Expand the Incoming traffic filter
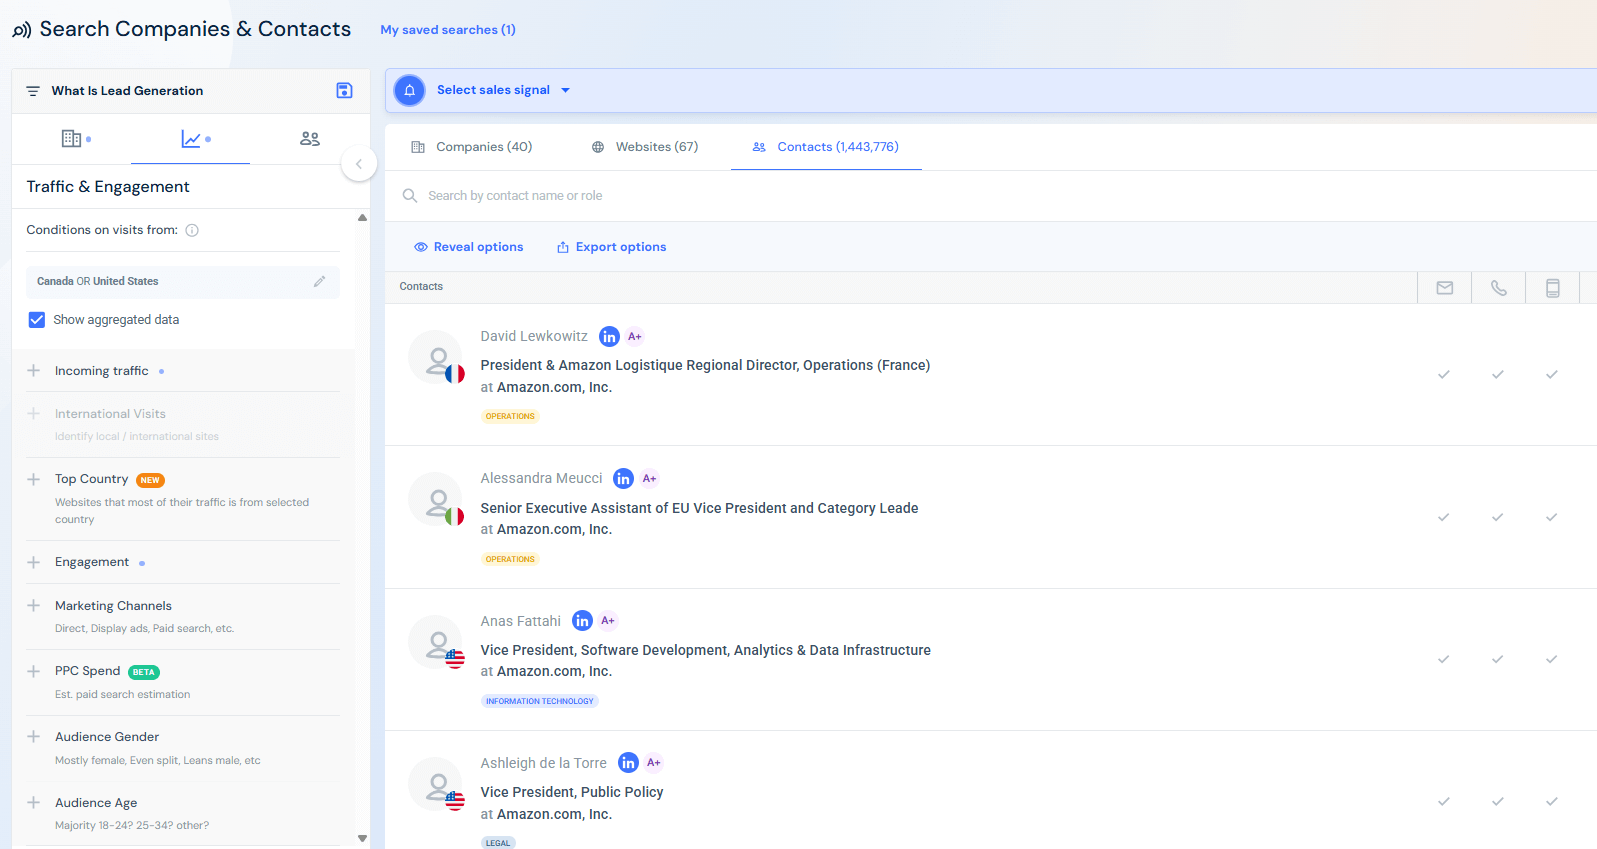Screen dimensions: 1597x849 tap(34, 371)
